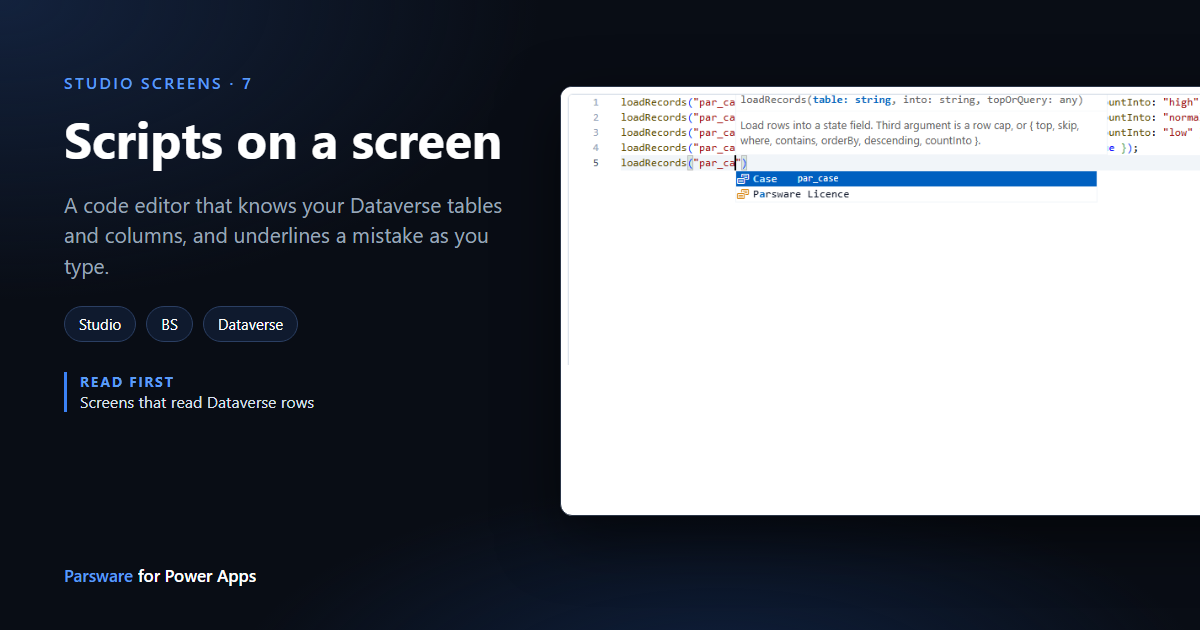This screenshot has height=630, width=1200.
Task: Choose the Parsware Licence autocomplete suggestion
Action: (x=916, y=194)
